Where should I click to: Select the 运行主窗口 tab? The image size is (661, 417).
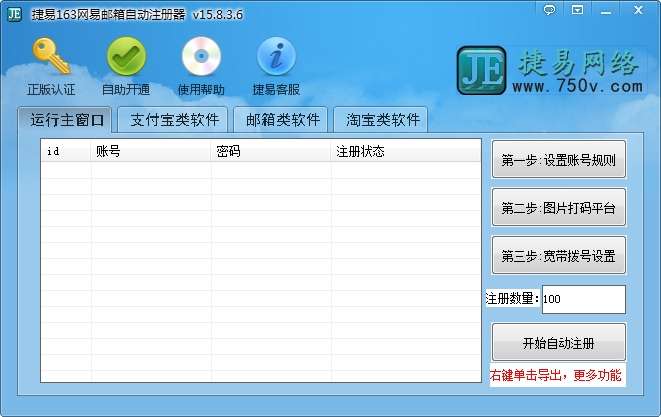[x=67, y=120]
